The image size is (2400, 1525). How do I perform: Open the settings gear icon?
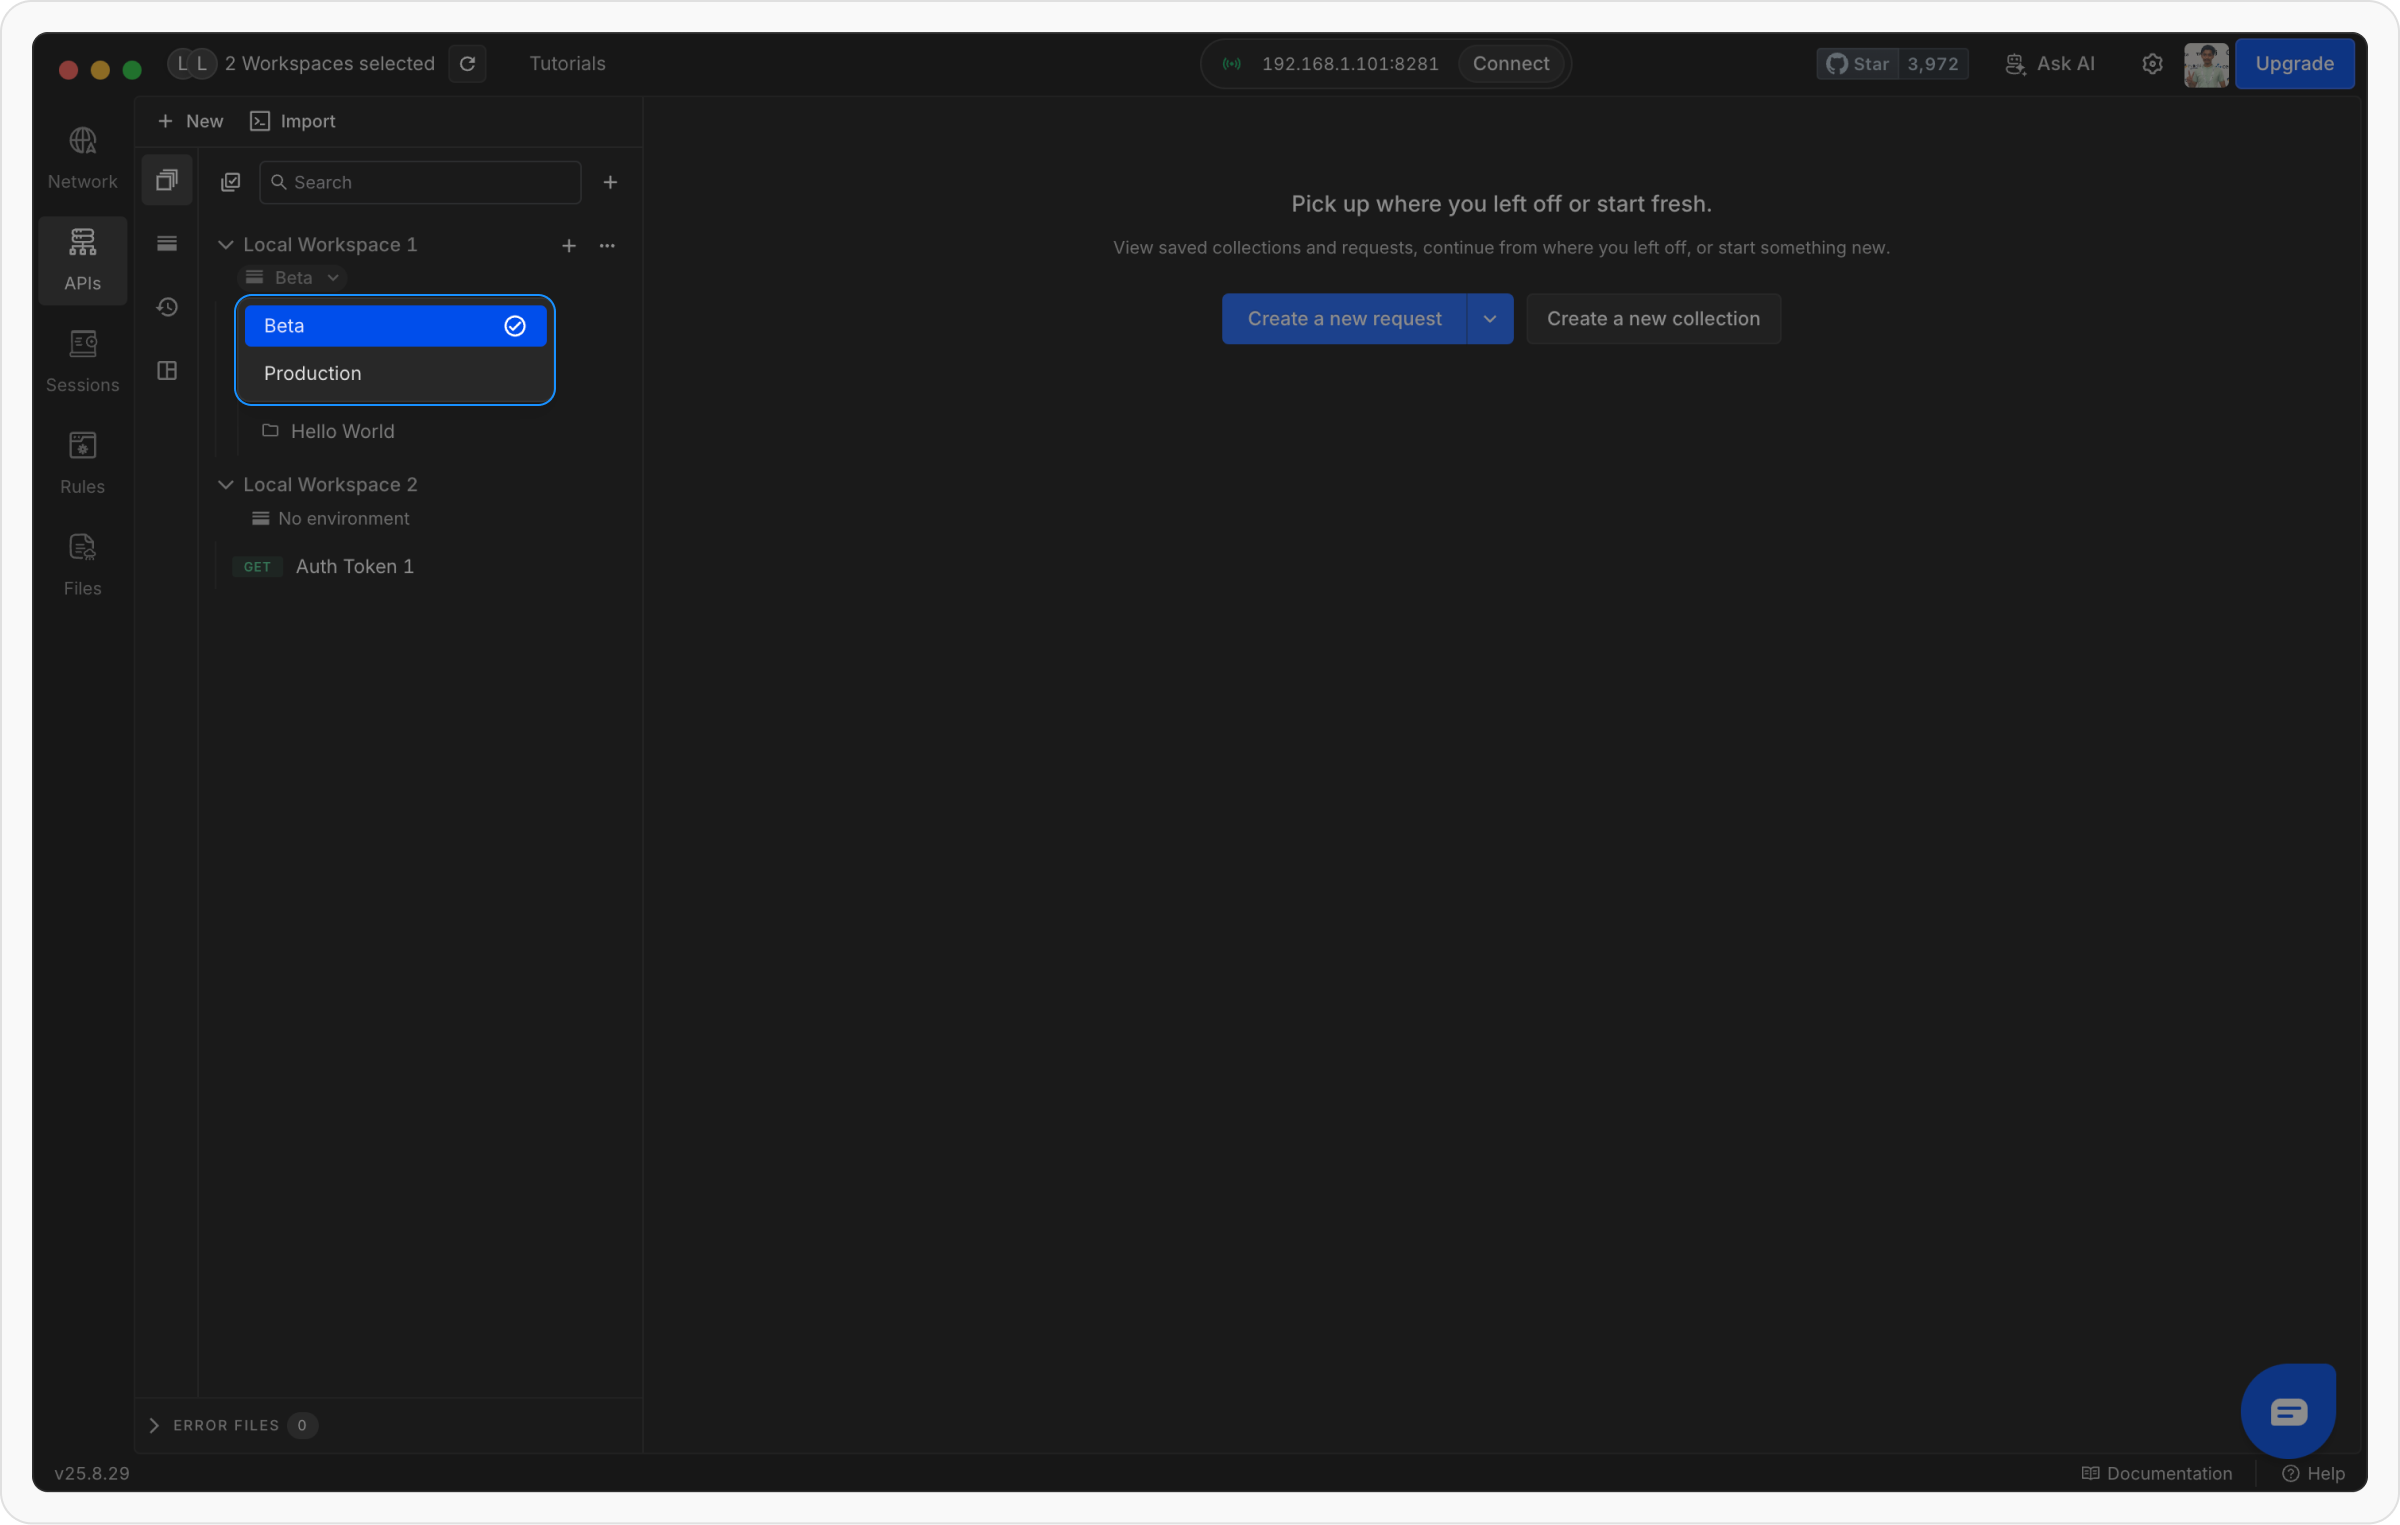(x=2152, y=64)
